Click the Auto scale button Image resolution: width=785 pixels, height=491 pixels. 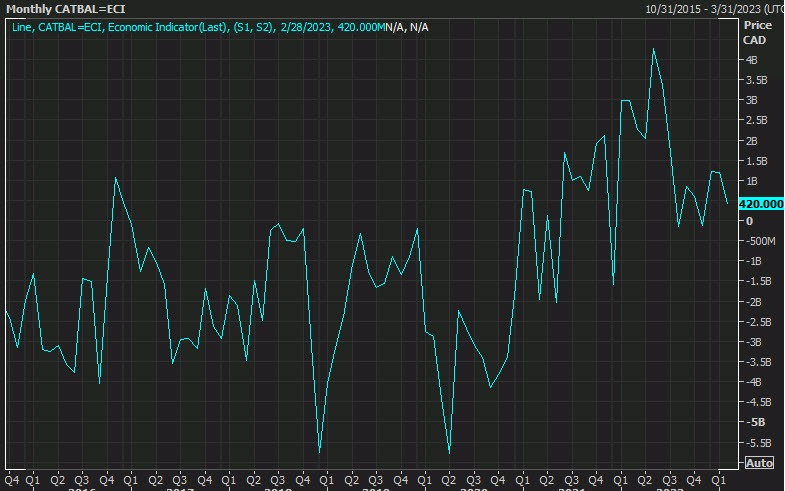pyautogui.click(x=759, y=463)
